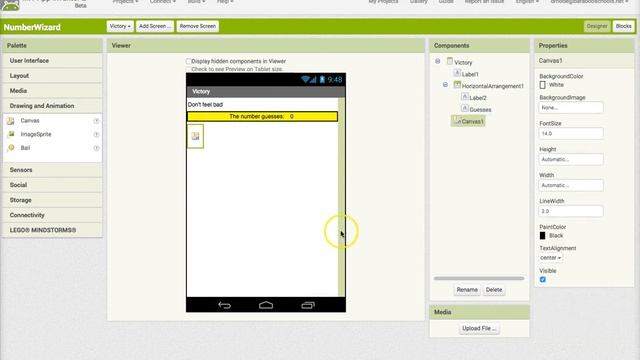Enable Display hidden components in Viewer

189,61
